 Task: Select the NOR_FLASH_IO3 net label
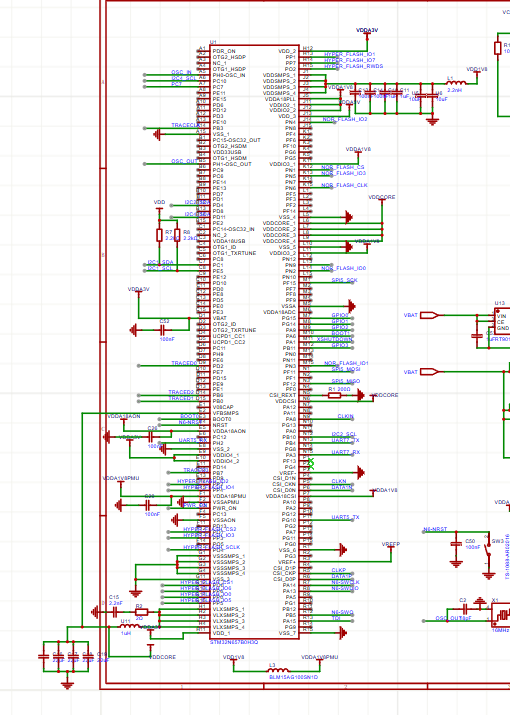click(x=343, y=173)
